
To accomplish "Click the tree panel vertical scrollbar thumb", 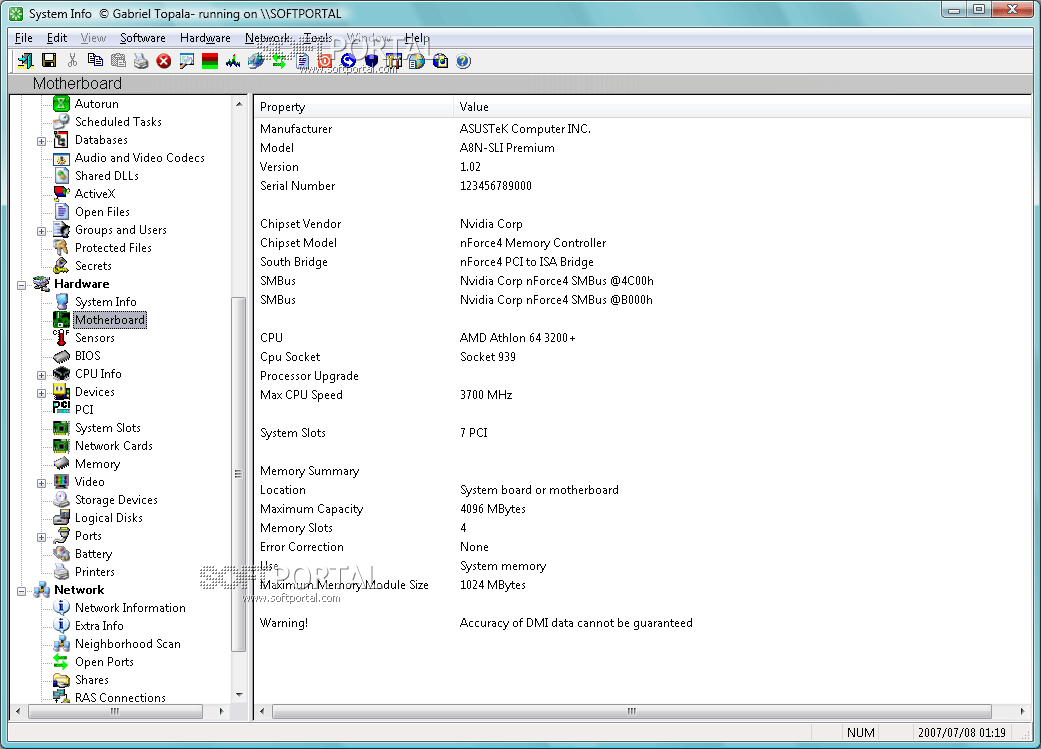I will click(238, 474).
